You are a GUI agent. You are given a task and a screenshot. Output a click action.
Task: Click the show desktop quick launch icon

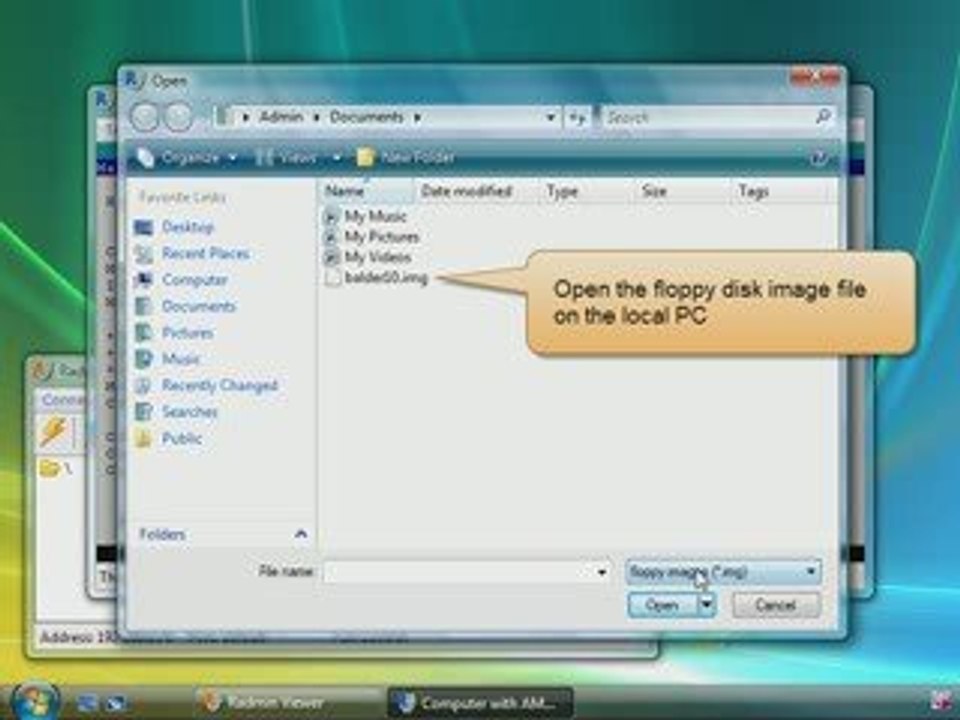87,703
